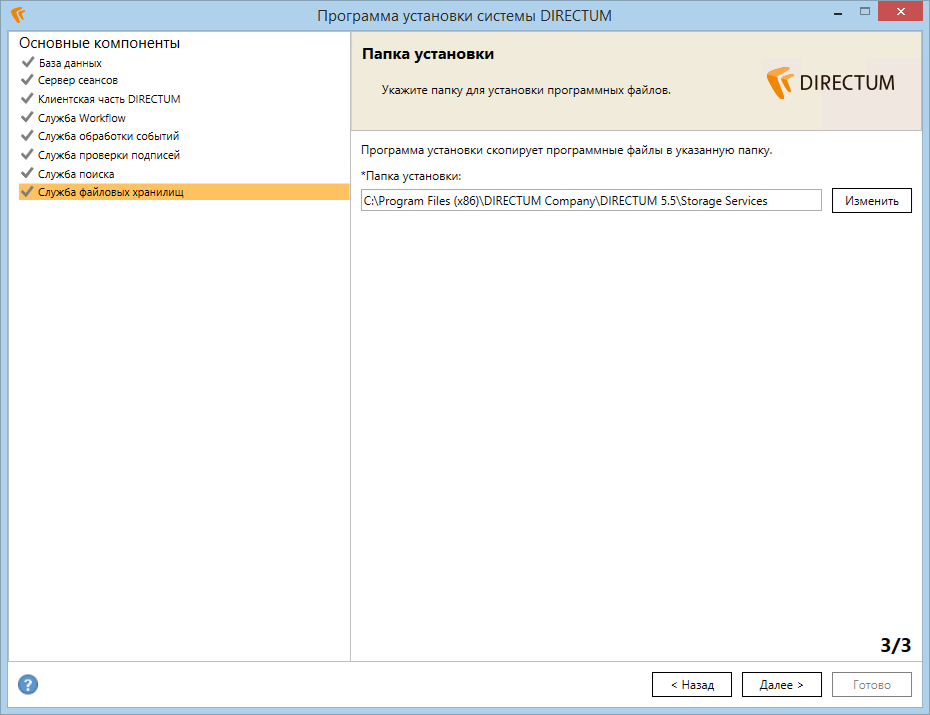Viewport: 930px width, 715px height.
Task: Minimize the installer window
Action: tap(838, 12)
